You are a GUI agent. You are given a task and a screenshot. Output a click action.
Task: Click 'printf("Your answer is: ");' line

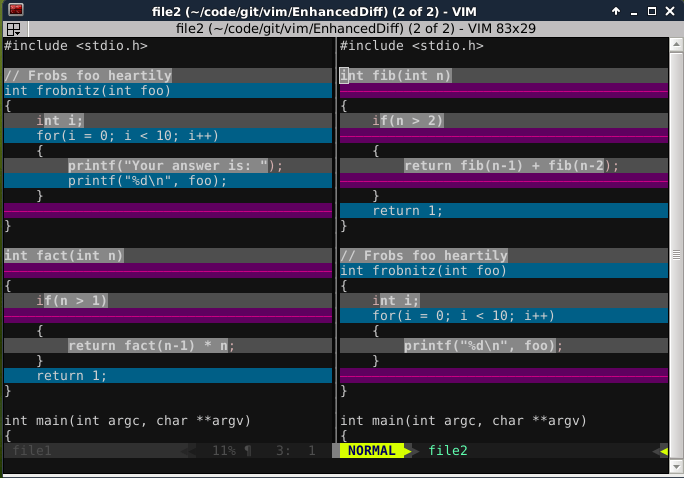tap(175, 166)
